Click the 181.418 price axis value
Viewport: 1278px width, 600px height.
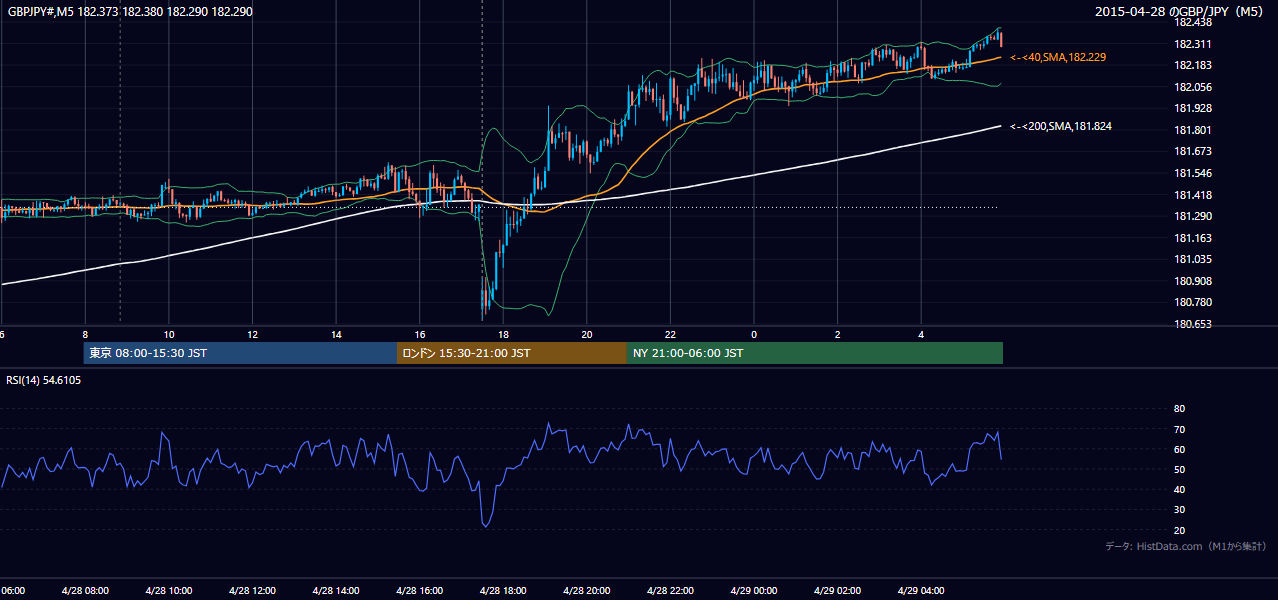point(1192,195)
